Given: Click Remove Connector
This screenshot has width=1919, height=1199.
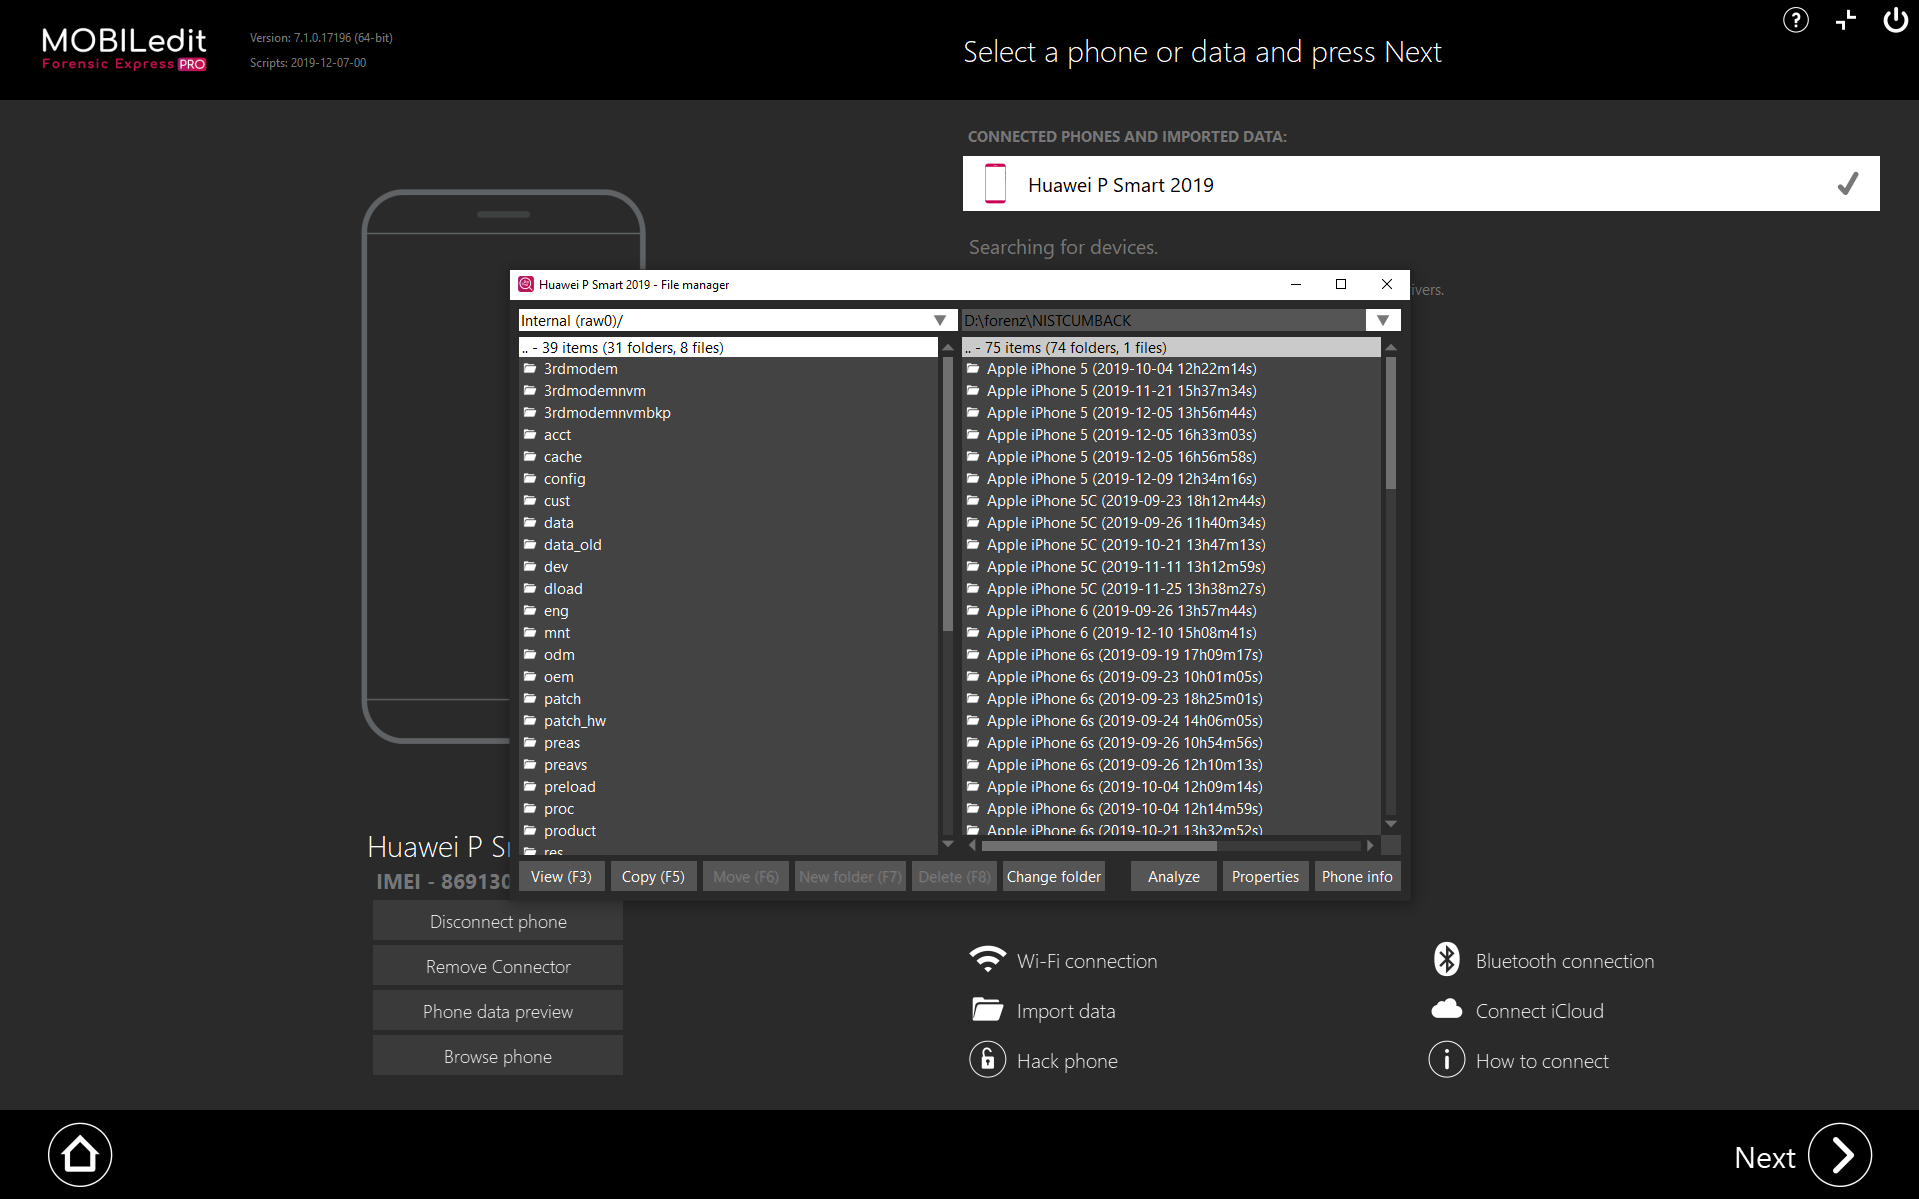Looking at the screenshot, I should (x=498, y=966).
